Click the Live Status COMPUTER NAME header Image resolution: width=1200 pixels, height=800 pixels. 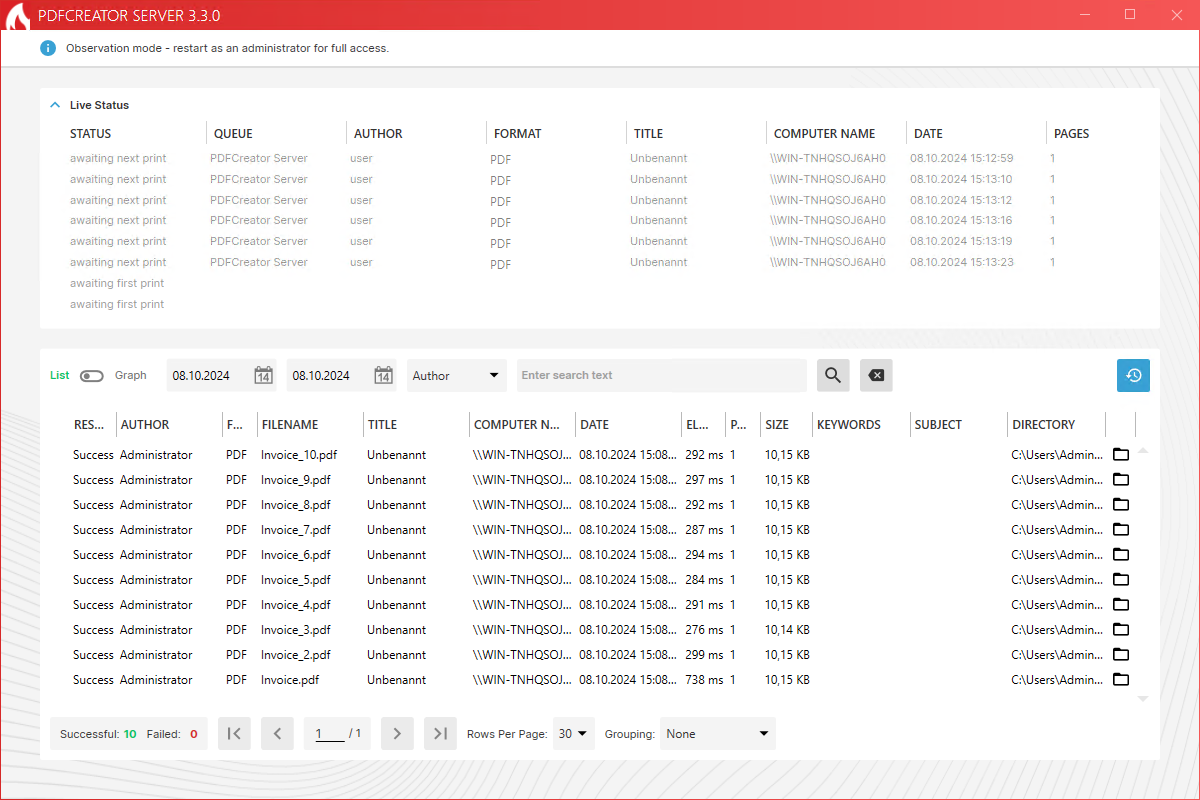point(824,134)
